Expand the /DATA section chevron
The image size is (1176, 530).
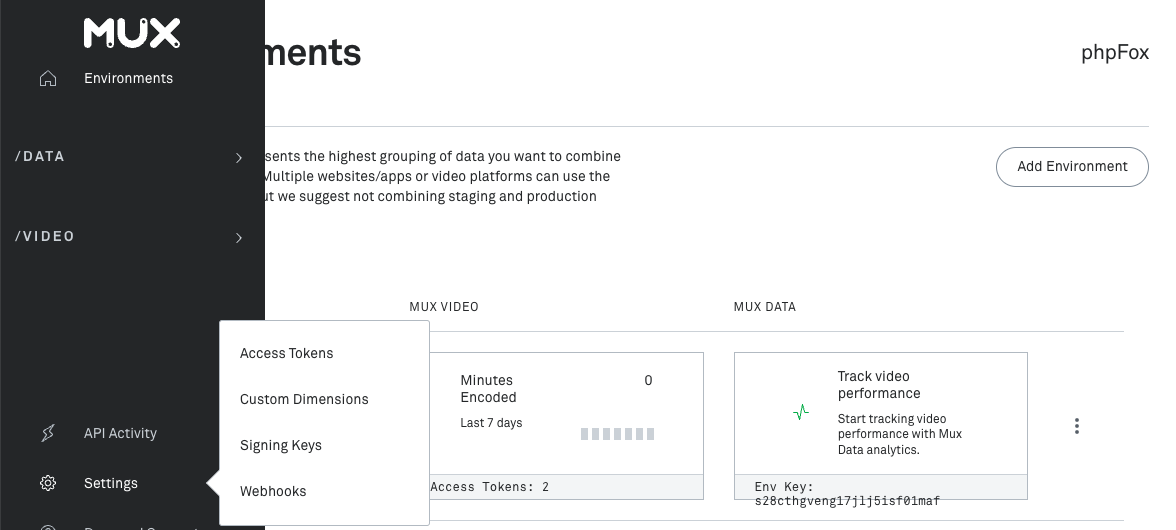point(239,157)
